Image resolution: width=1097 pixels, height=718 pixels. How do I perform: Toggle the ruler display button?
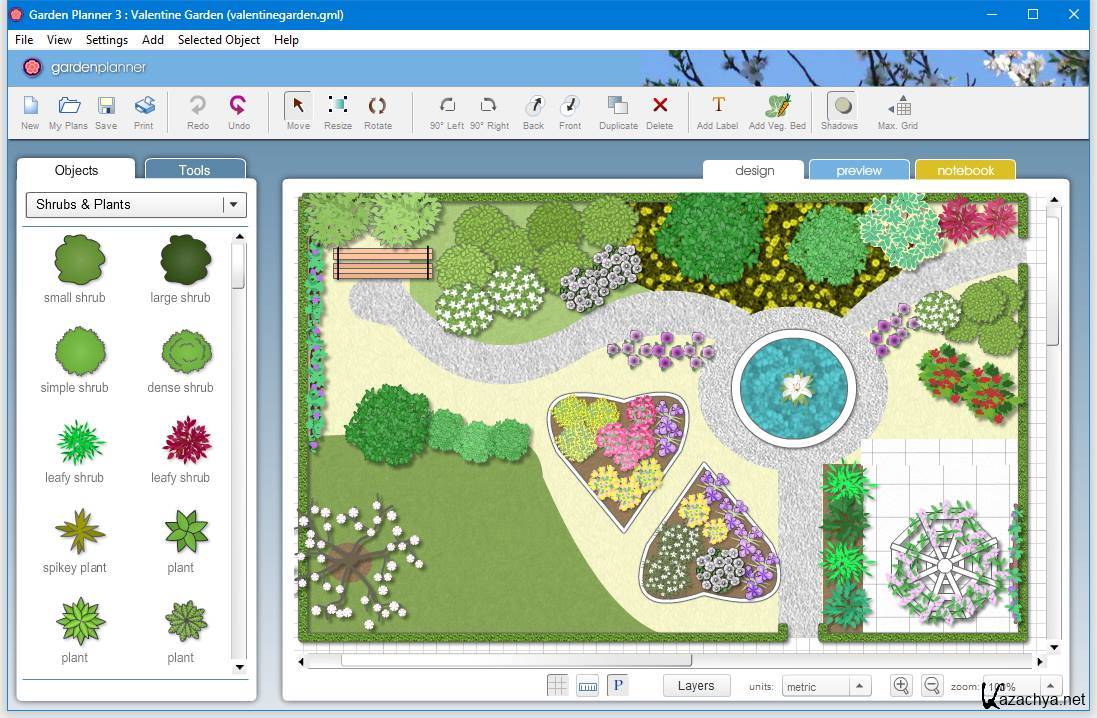pyautogui.click(x=588, y=685)
